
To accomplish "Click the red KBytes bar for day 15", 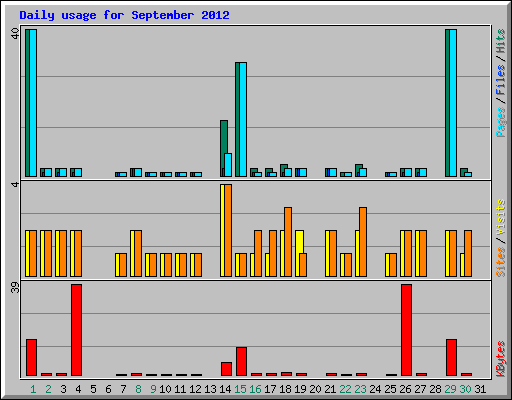I will pos(241,362).
